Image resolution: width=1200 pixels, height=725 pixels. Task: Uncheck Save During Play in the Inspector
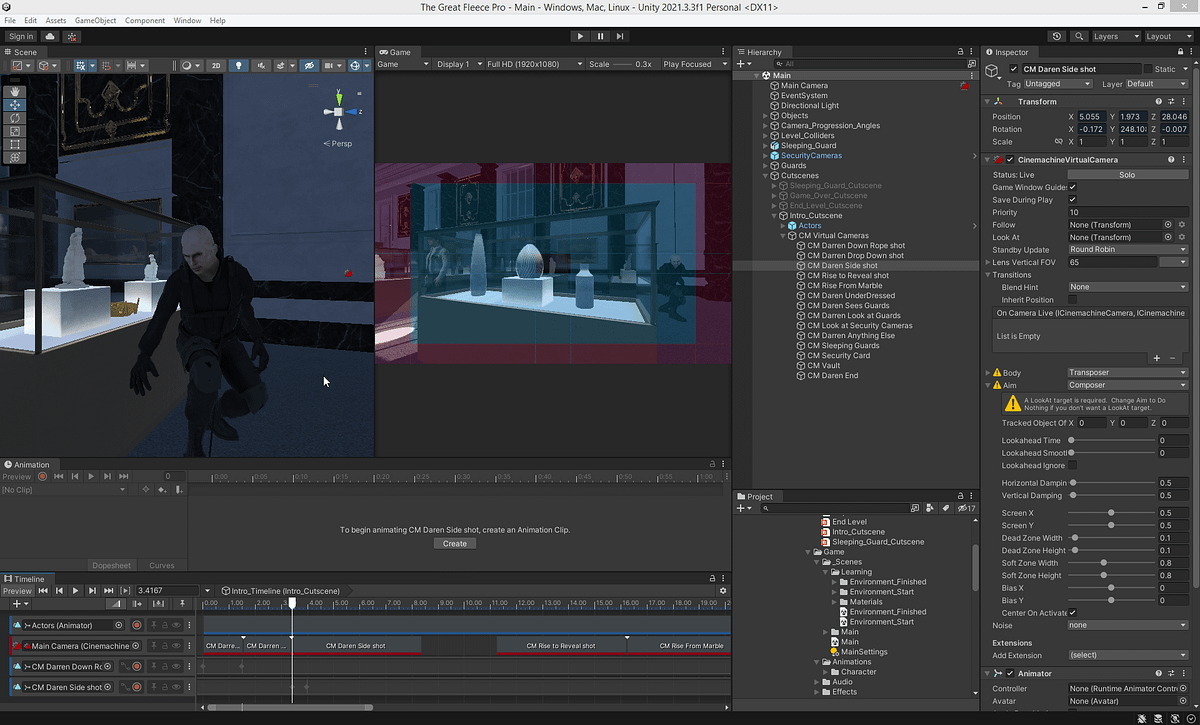point(1073,199)
